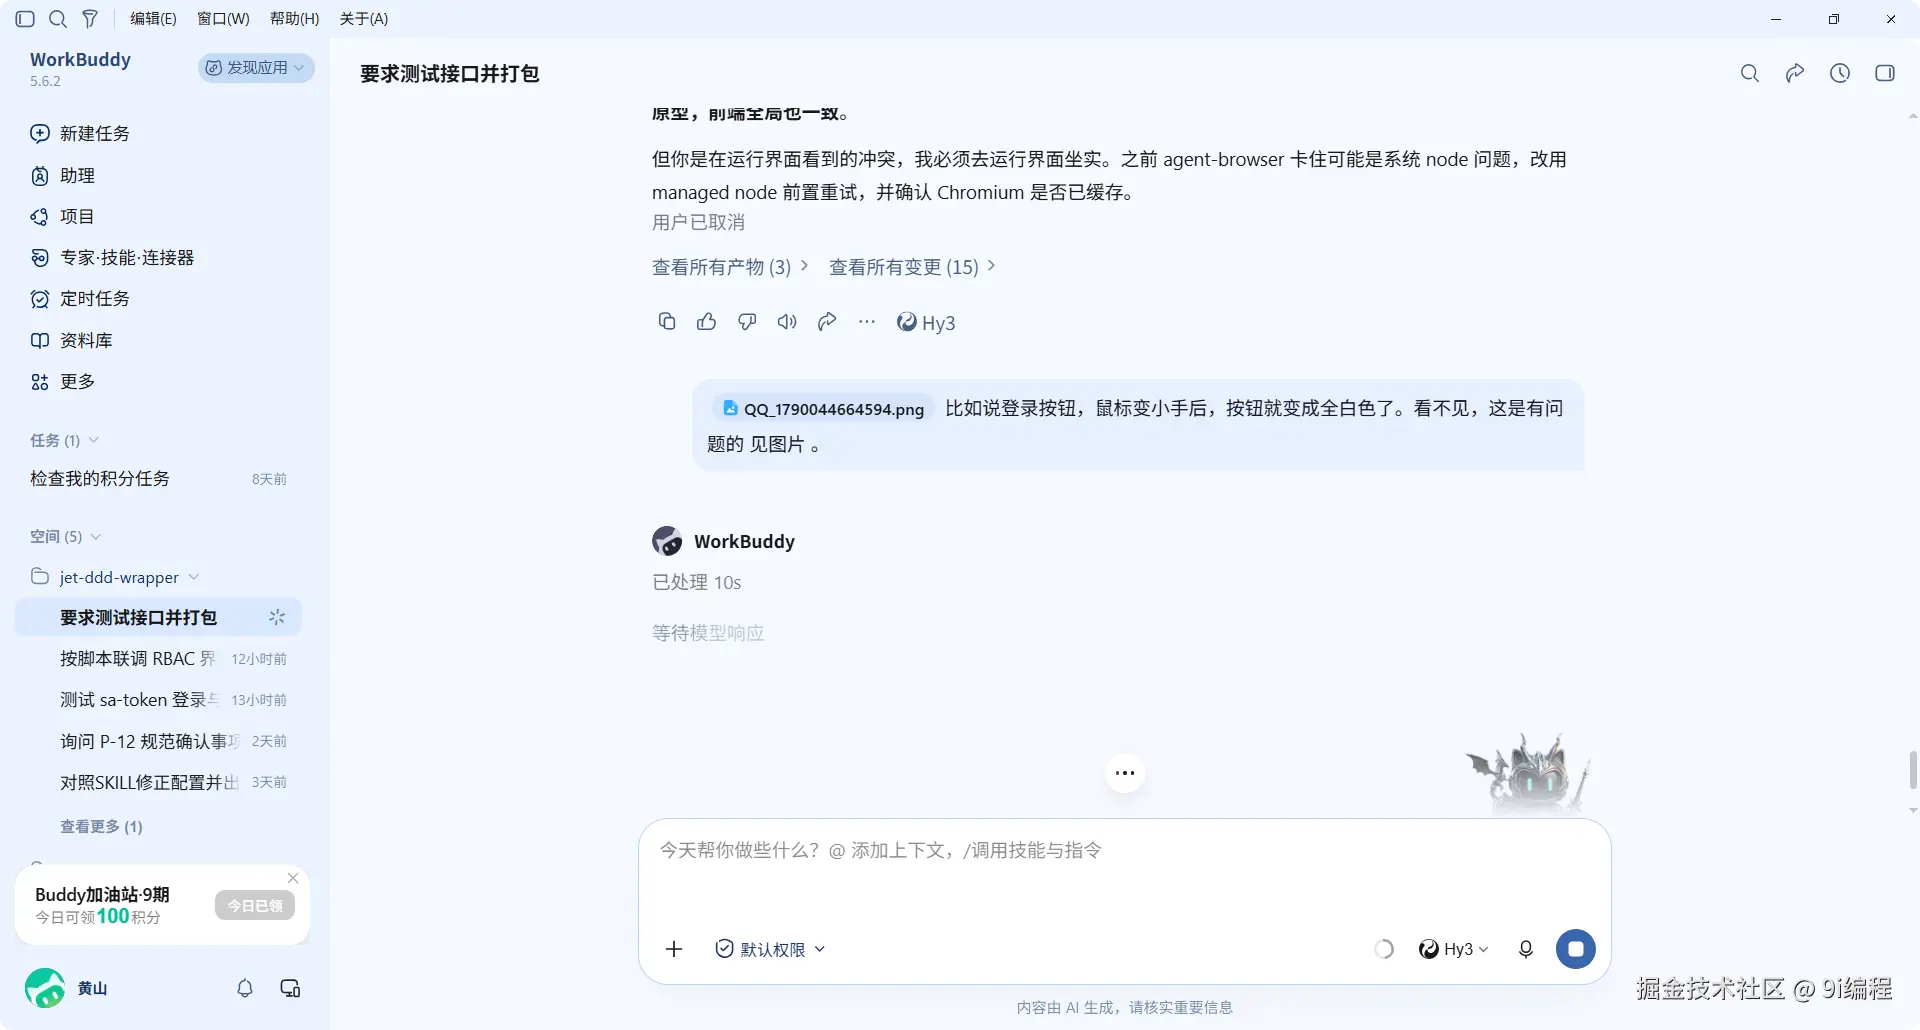The width and height of the screenshot is (1920, 1030).
Task: Click the share arrow icon at top right
Action: 1795,73
